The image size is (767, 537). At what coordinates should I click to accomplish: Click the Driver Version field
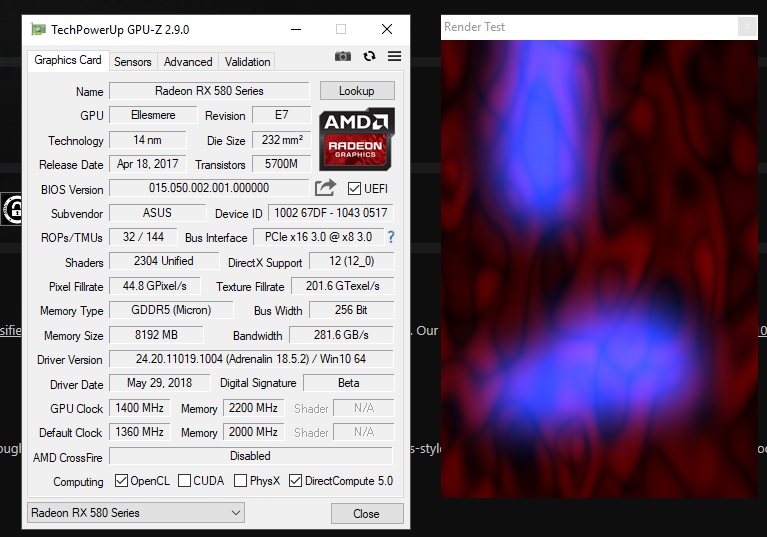[251, 359]
